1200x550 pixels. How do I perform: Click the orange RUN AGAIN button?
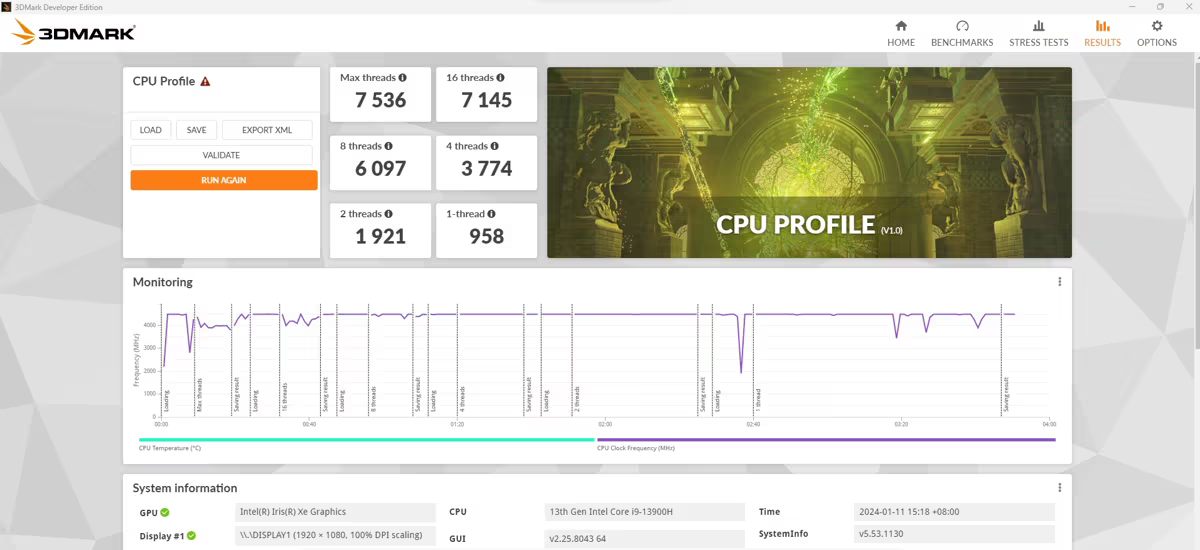[224, 180]
